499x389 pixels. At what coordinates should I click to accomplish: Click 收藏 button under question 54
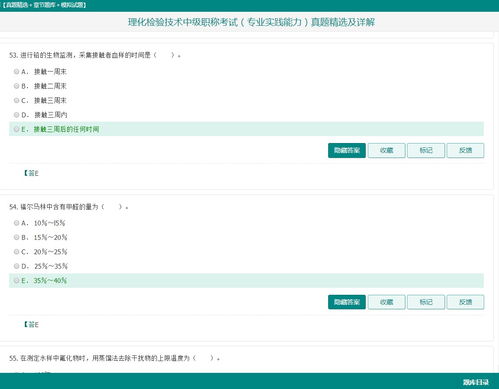click(x=387, y=302)
